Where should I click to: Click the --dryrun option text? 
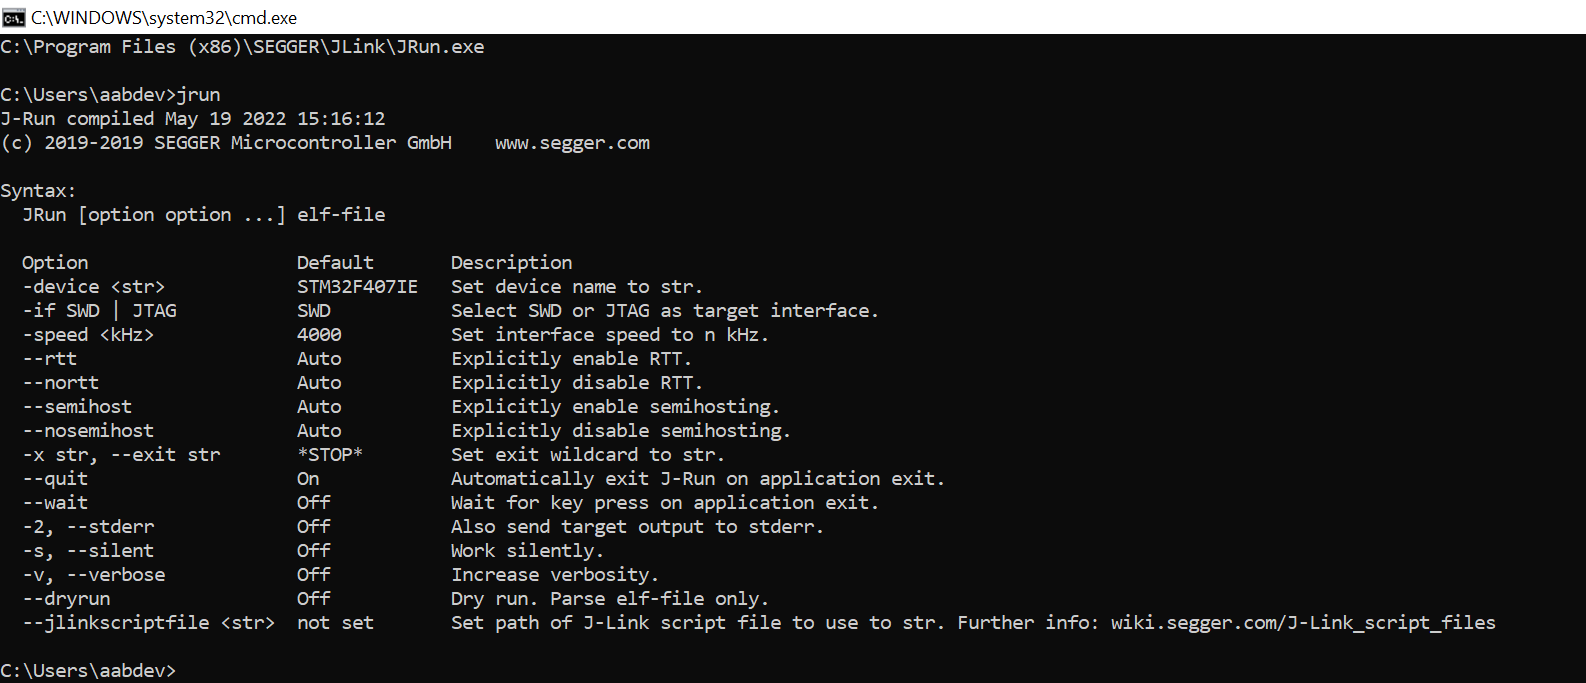[66, 599]
